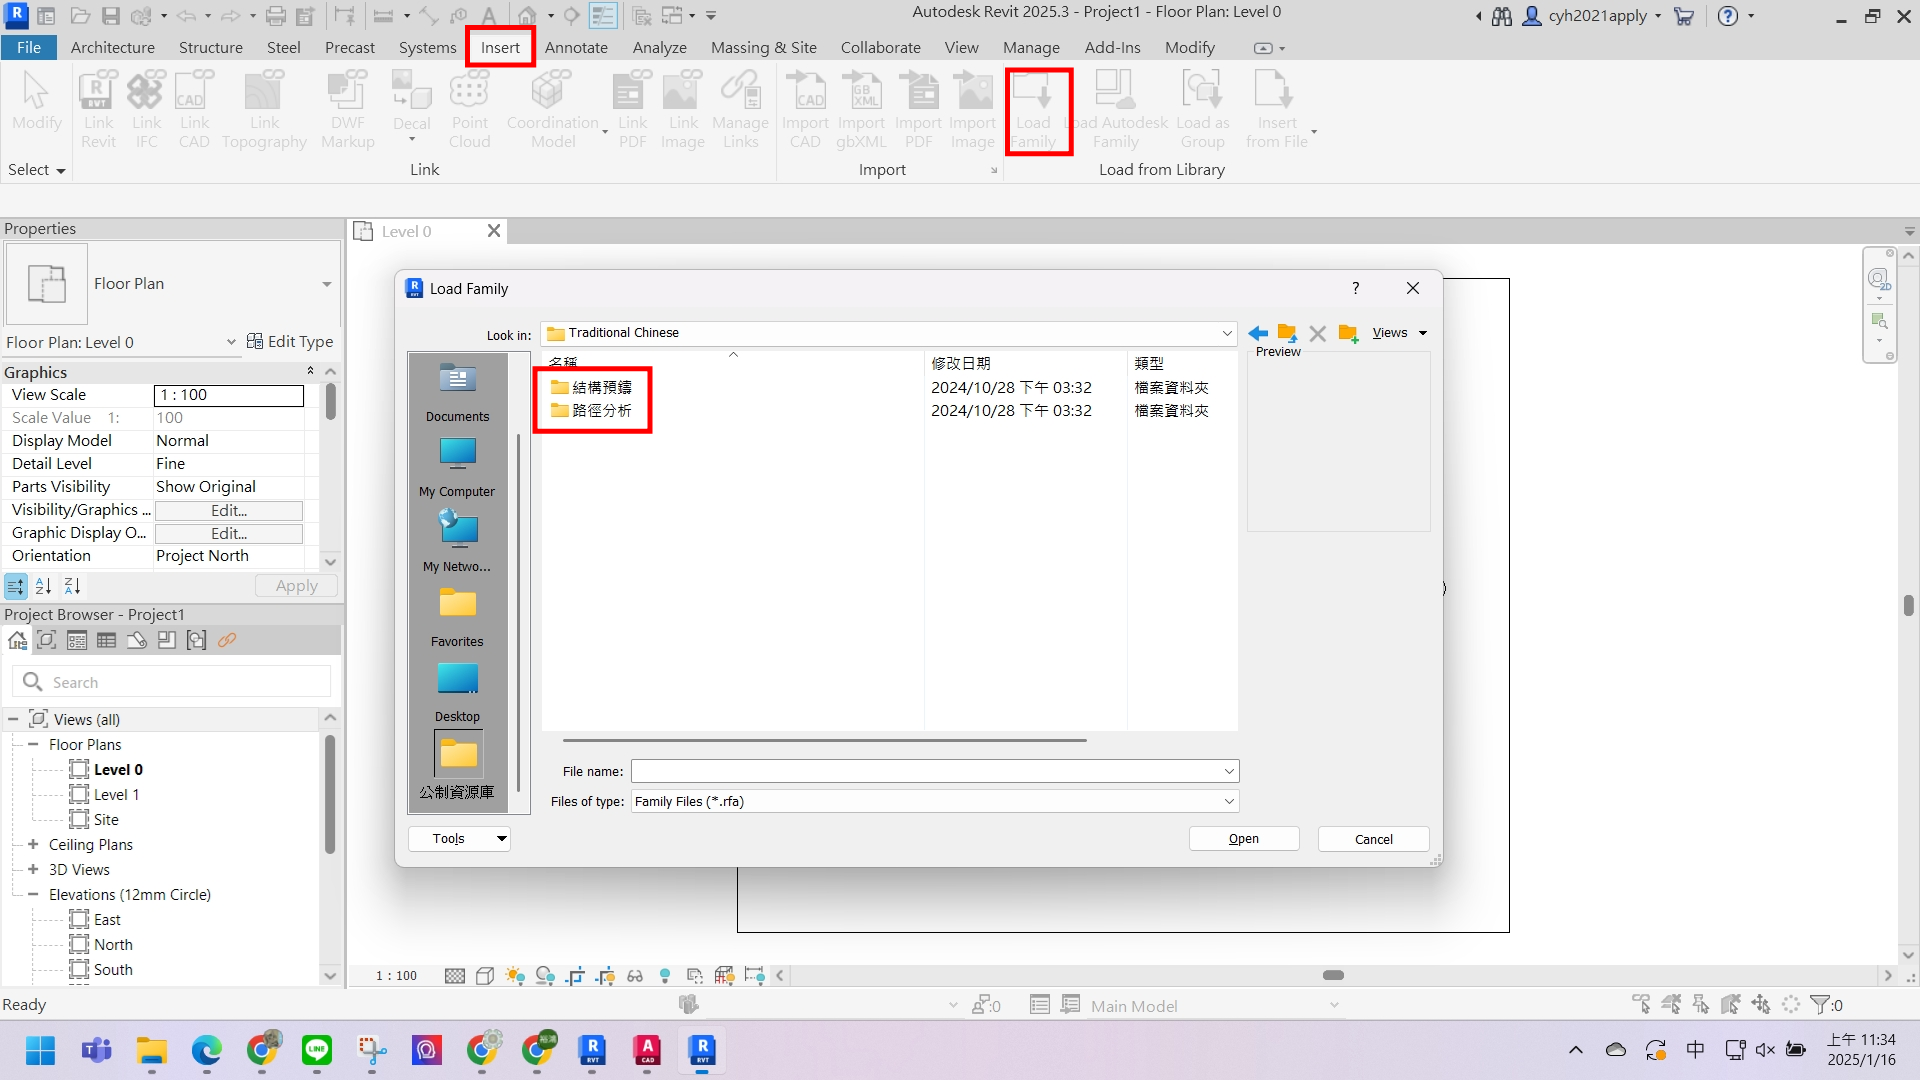Click the Sun Path icon in view control bar
1920x1080 pixels.
(x=515, y=976)
